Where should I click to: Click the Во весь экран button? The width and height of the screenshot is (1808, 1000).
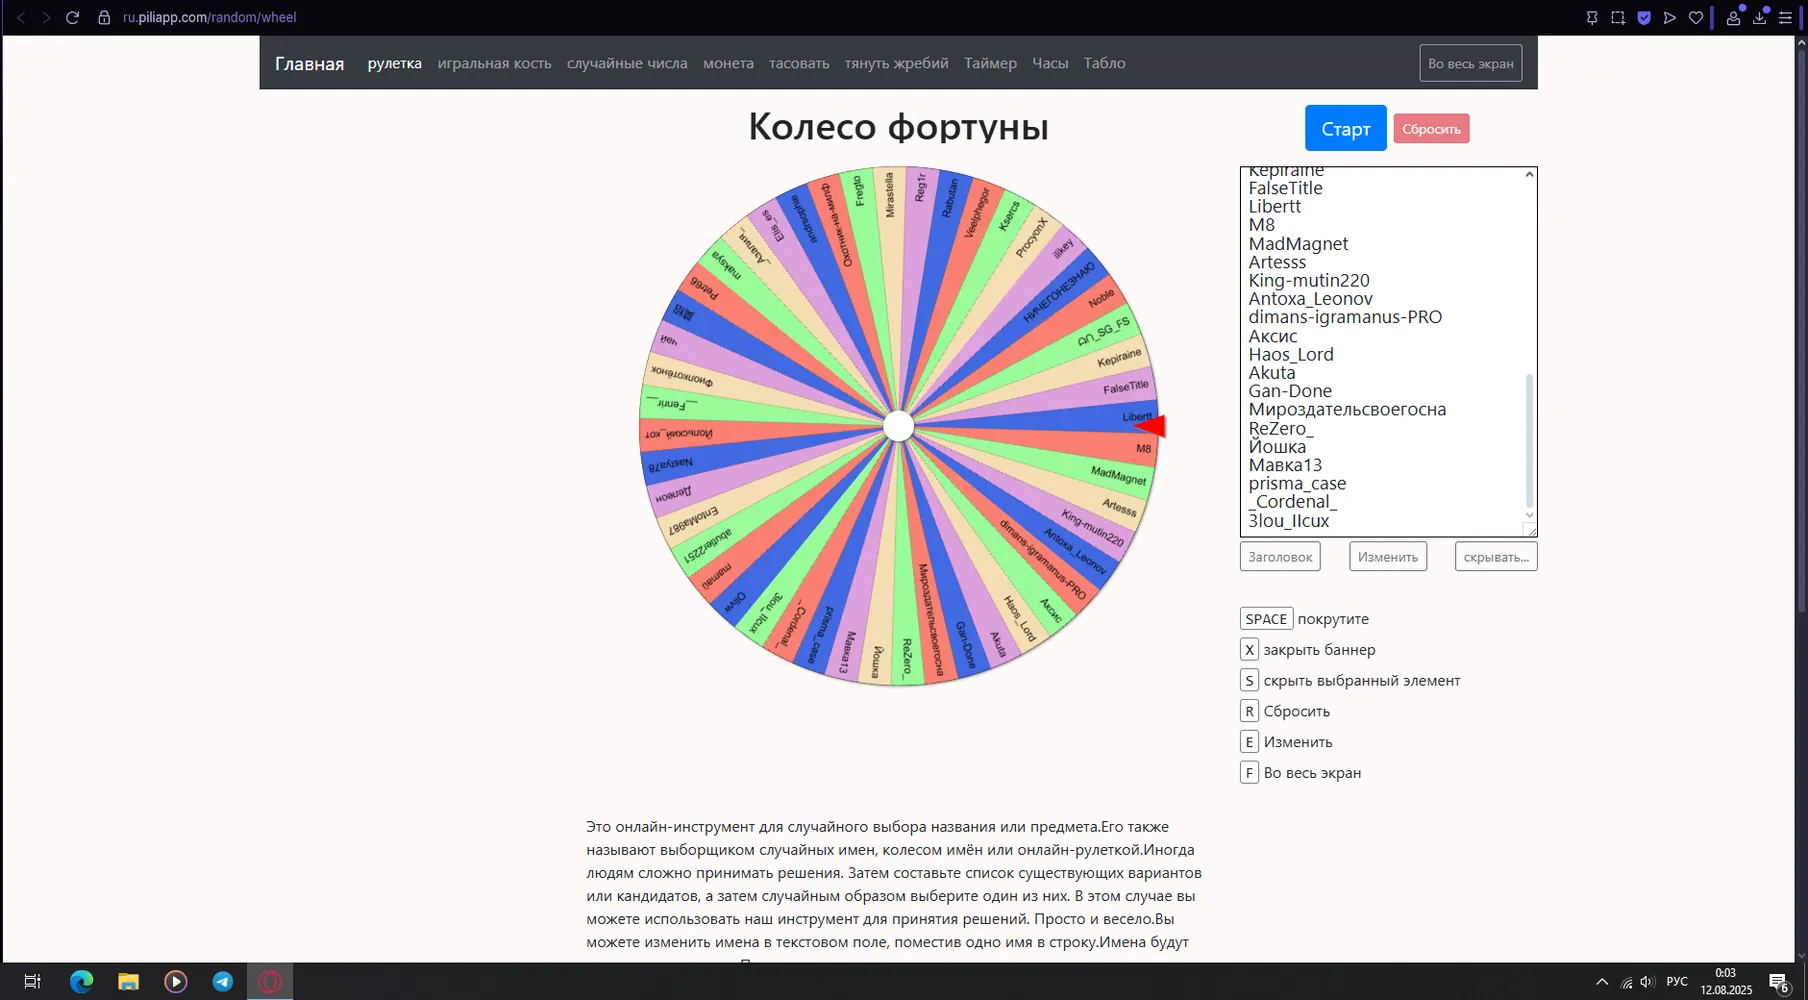1470,63
